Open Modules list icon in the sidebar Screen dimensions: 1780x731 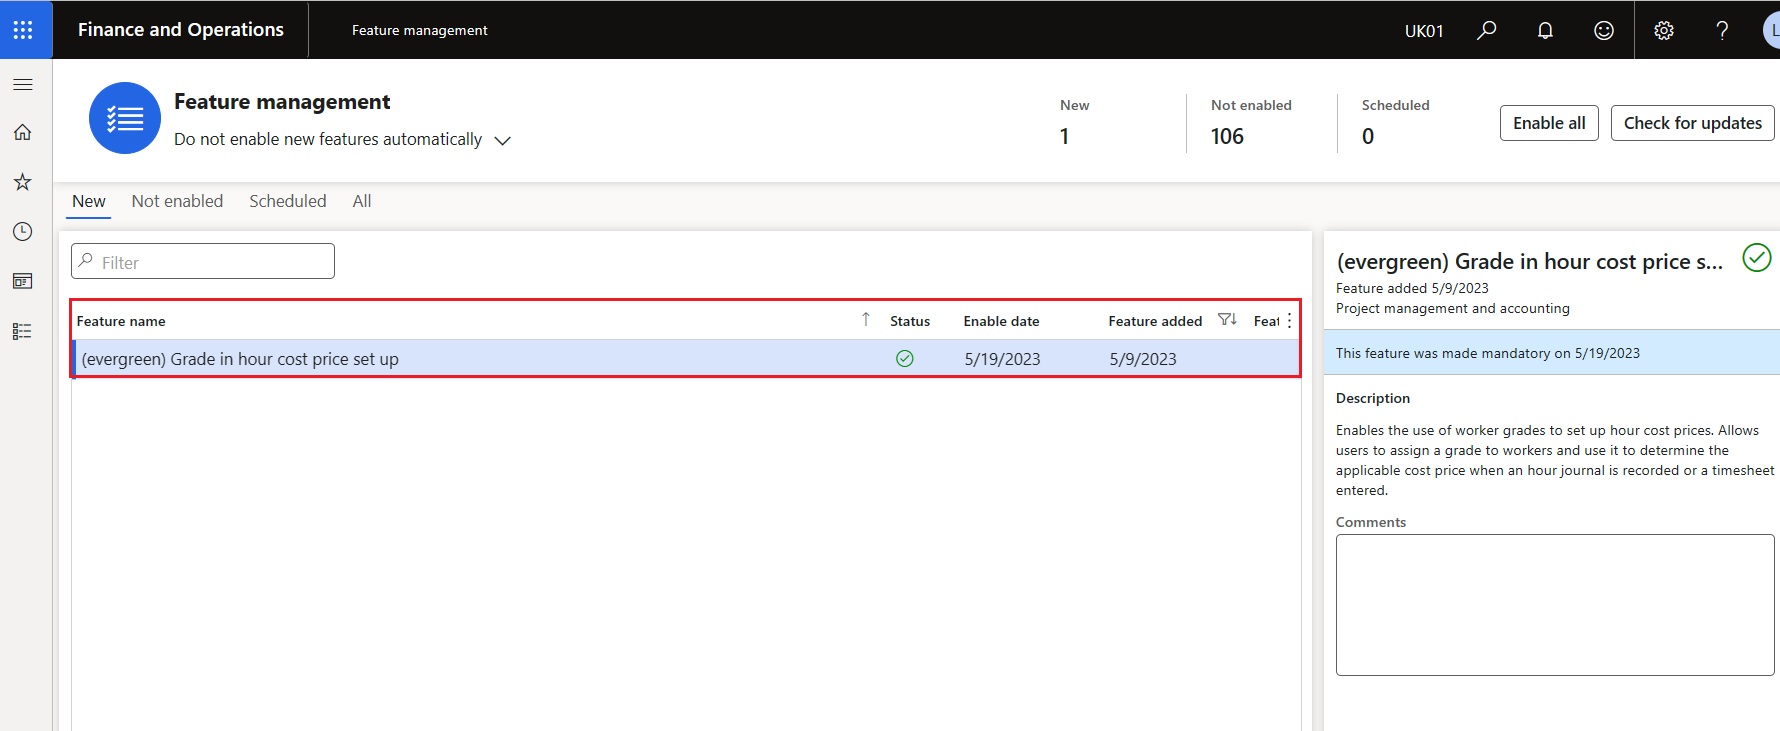[x=23, y=331]
